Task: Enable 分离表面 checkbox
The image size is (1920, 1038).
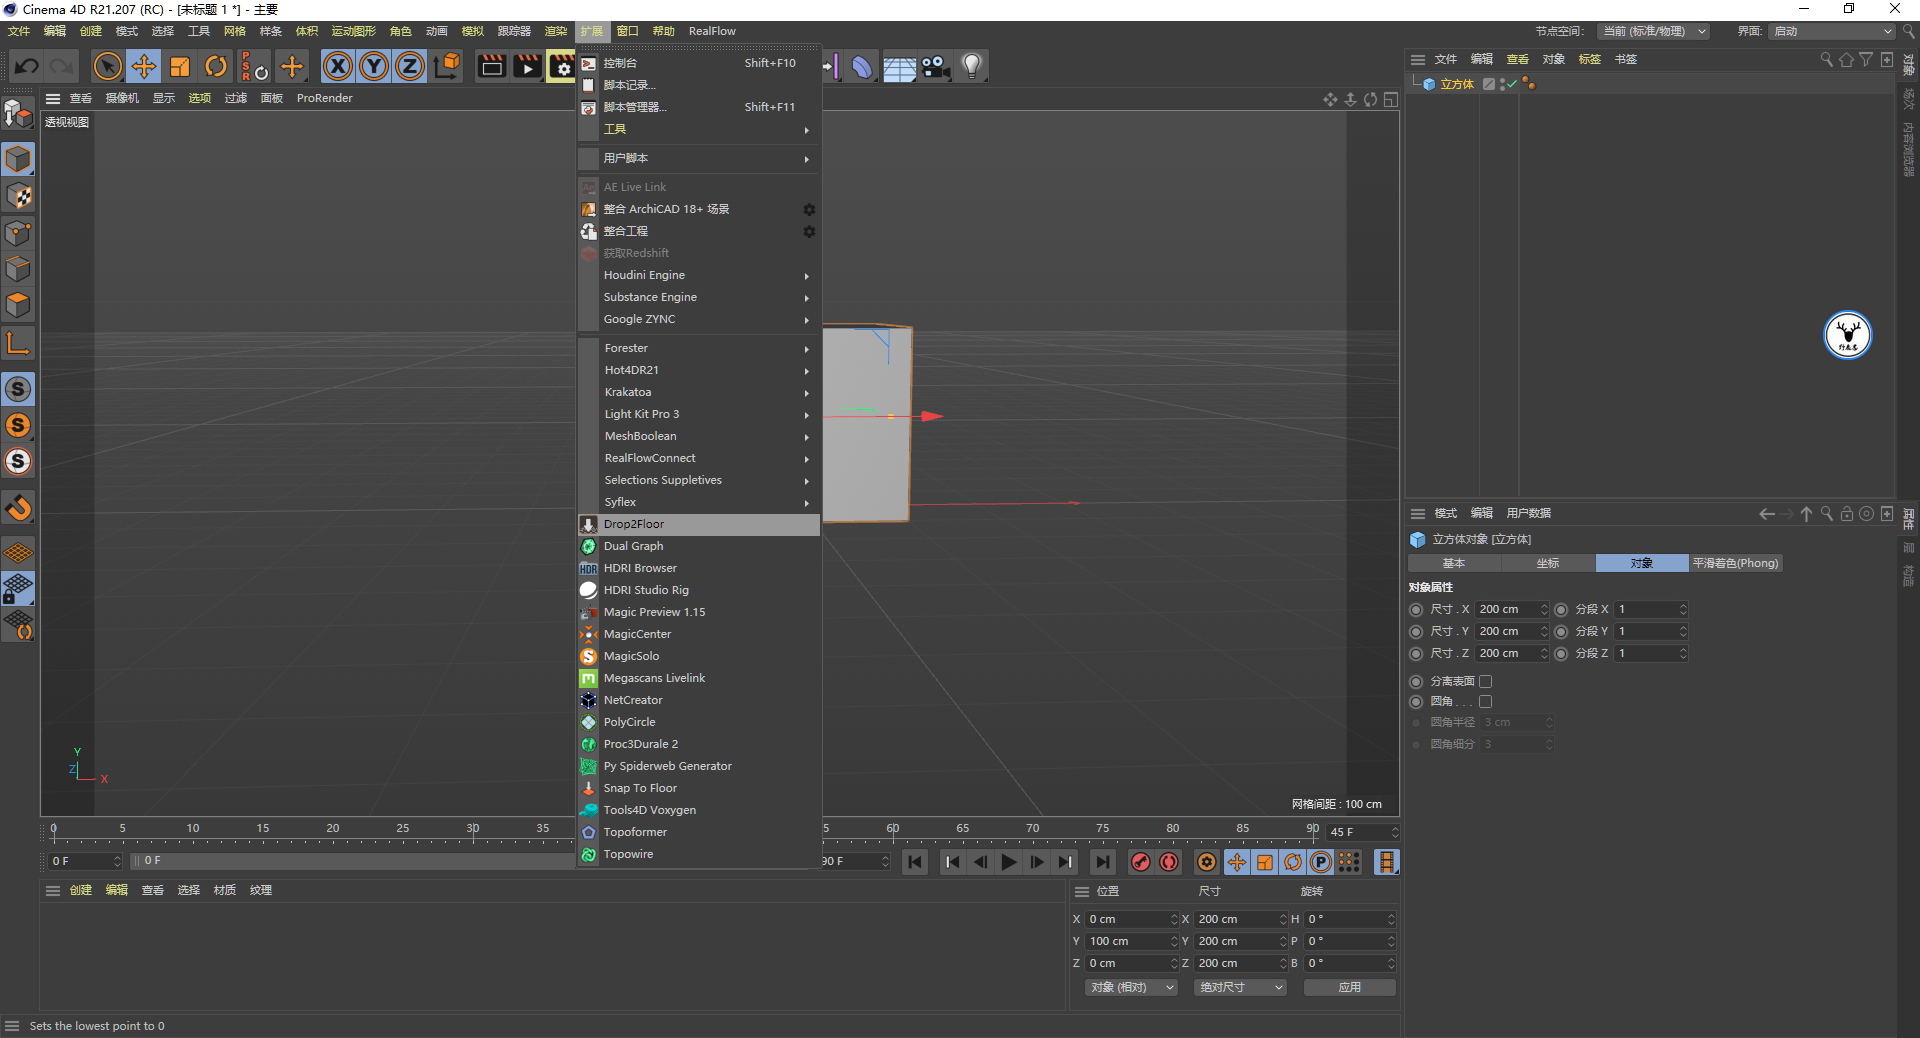Action: 1486,681
